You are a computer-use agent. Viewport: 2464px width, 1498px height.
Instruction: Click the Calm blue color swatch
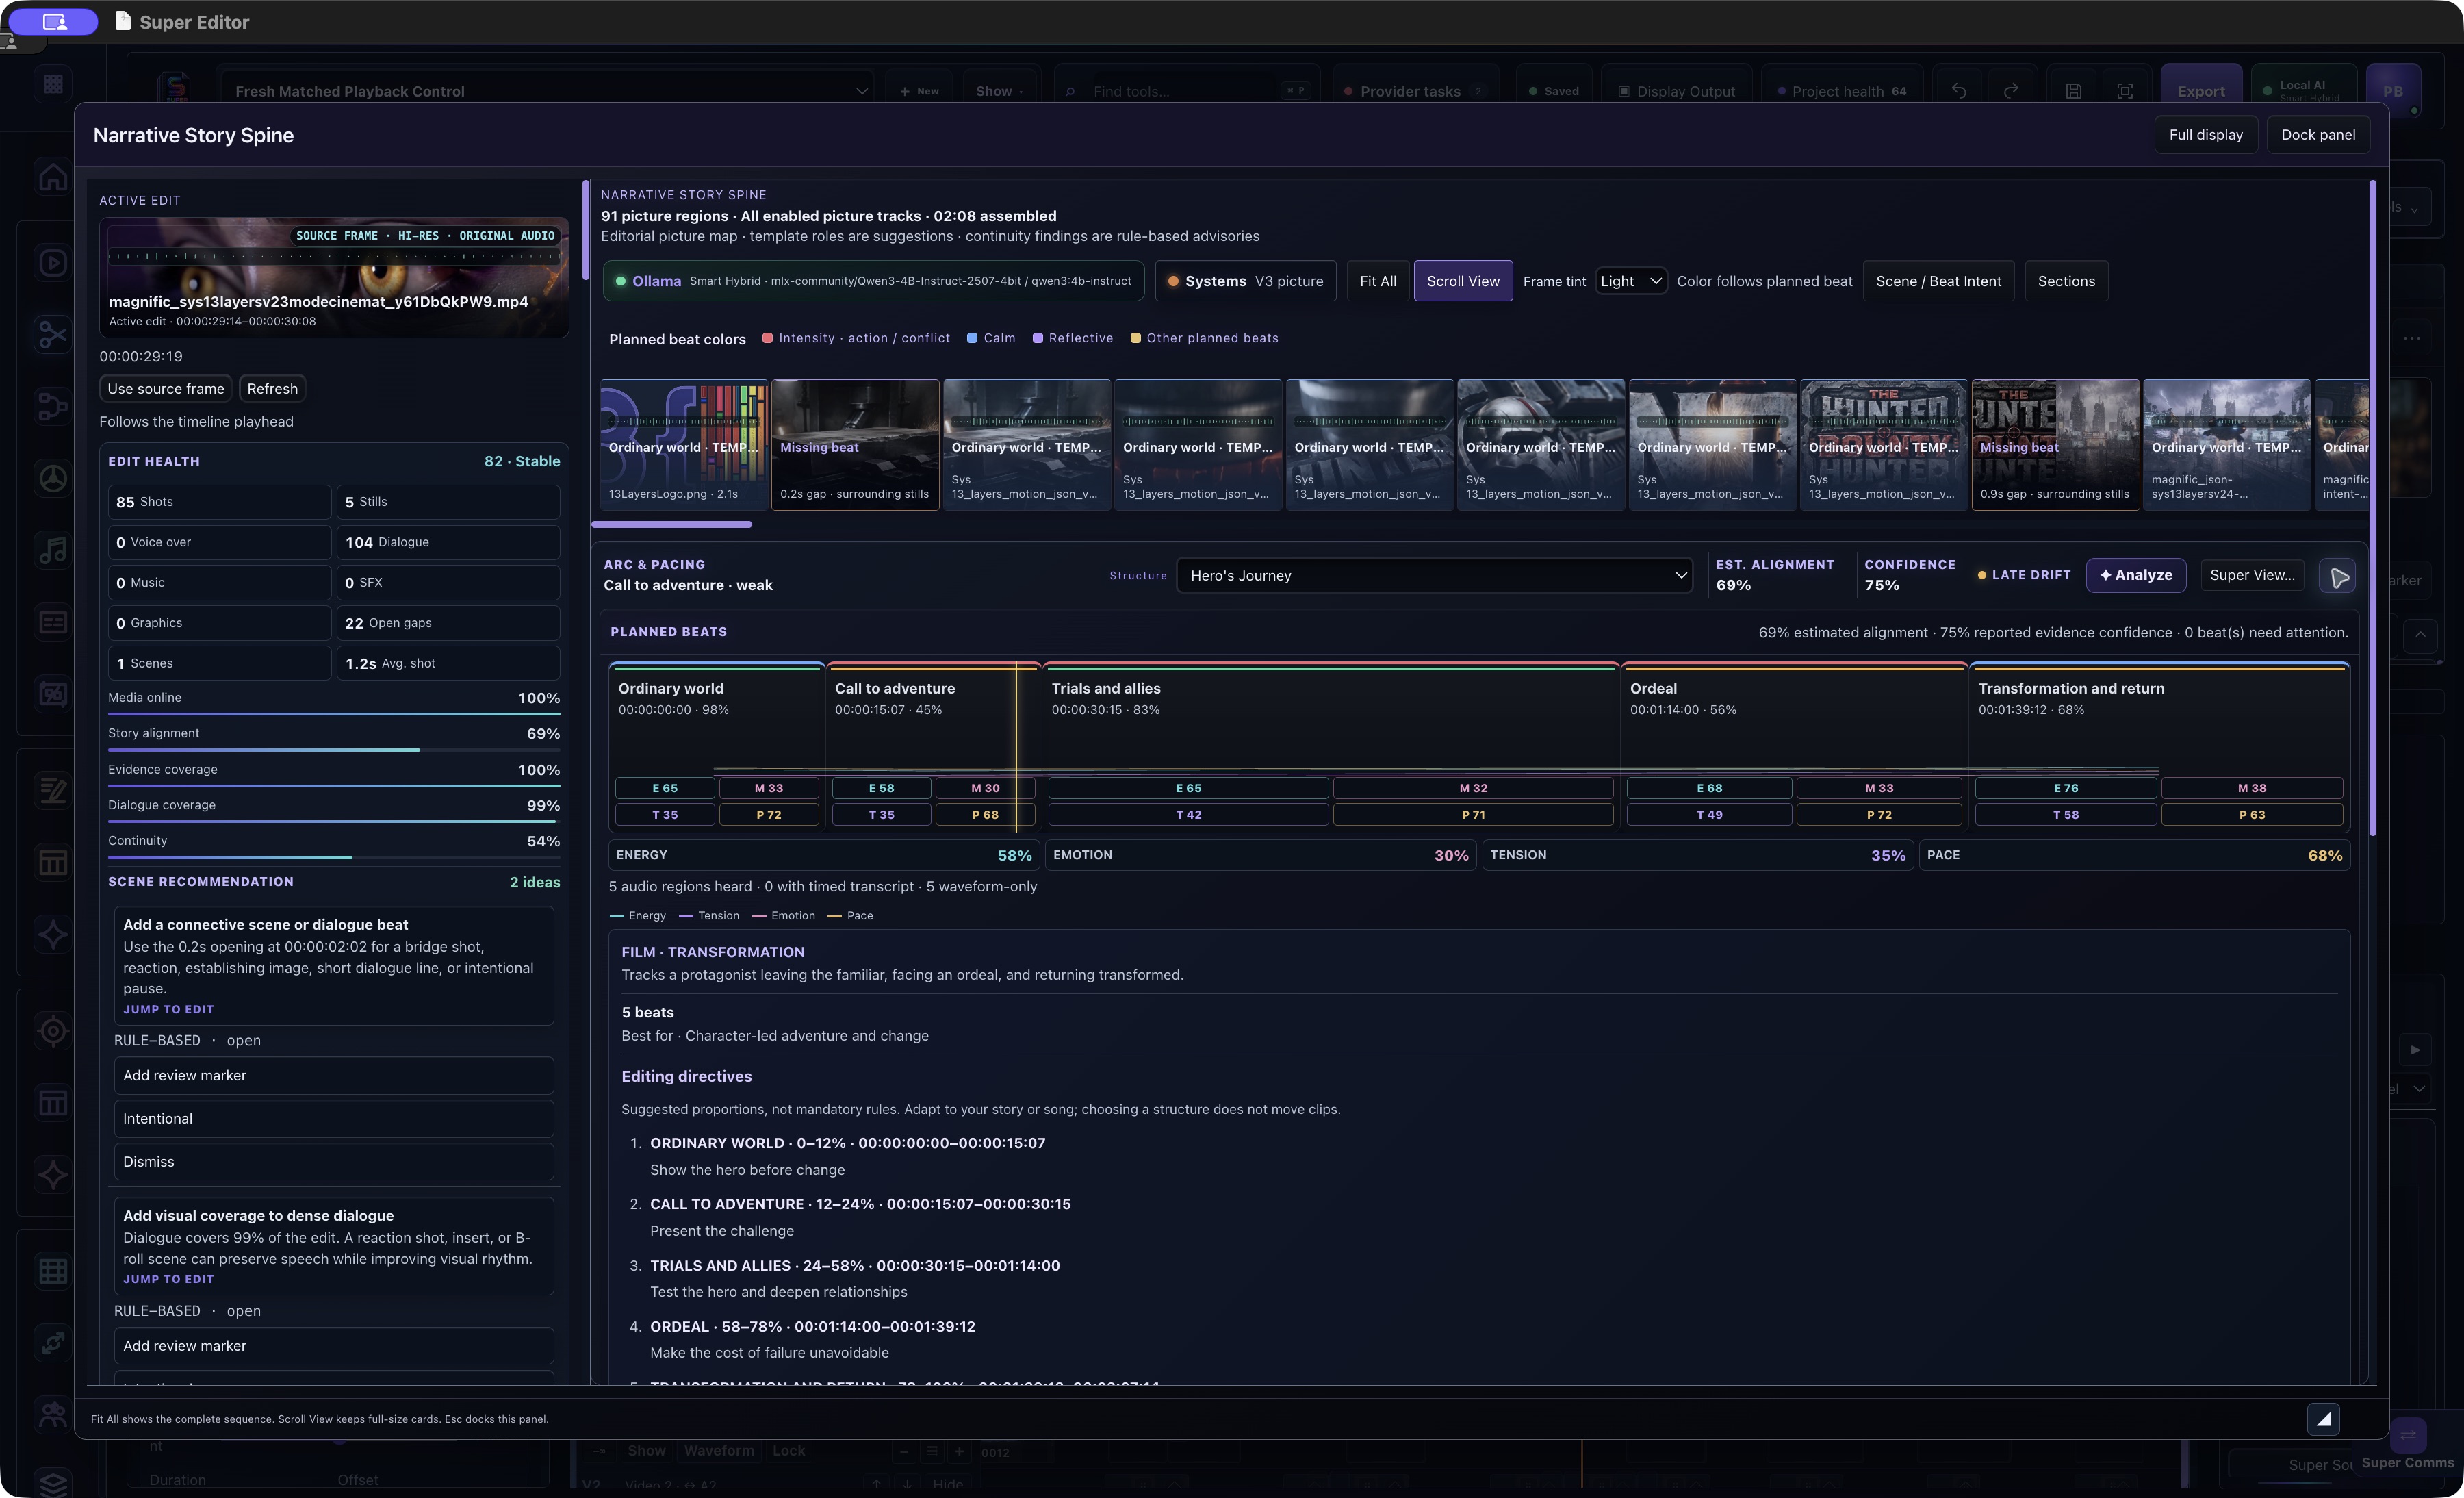tap(972, 338)
